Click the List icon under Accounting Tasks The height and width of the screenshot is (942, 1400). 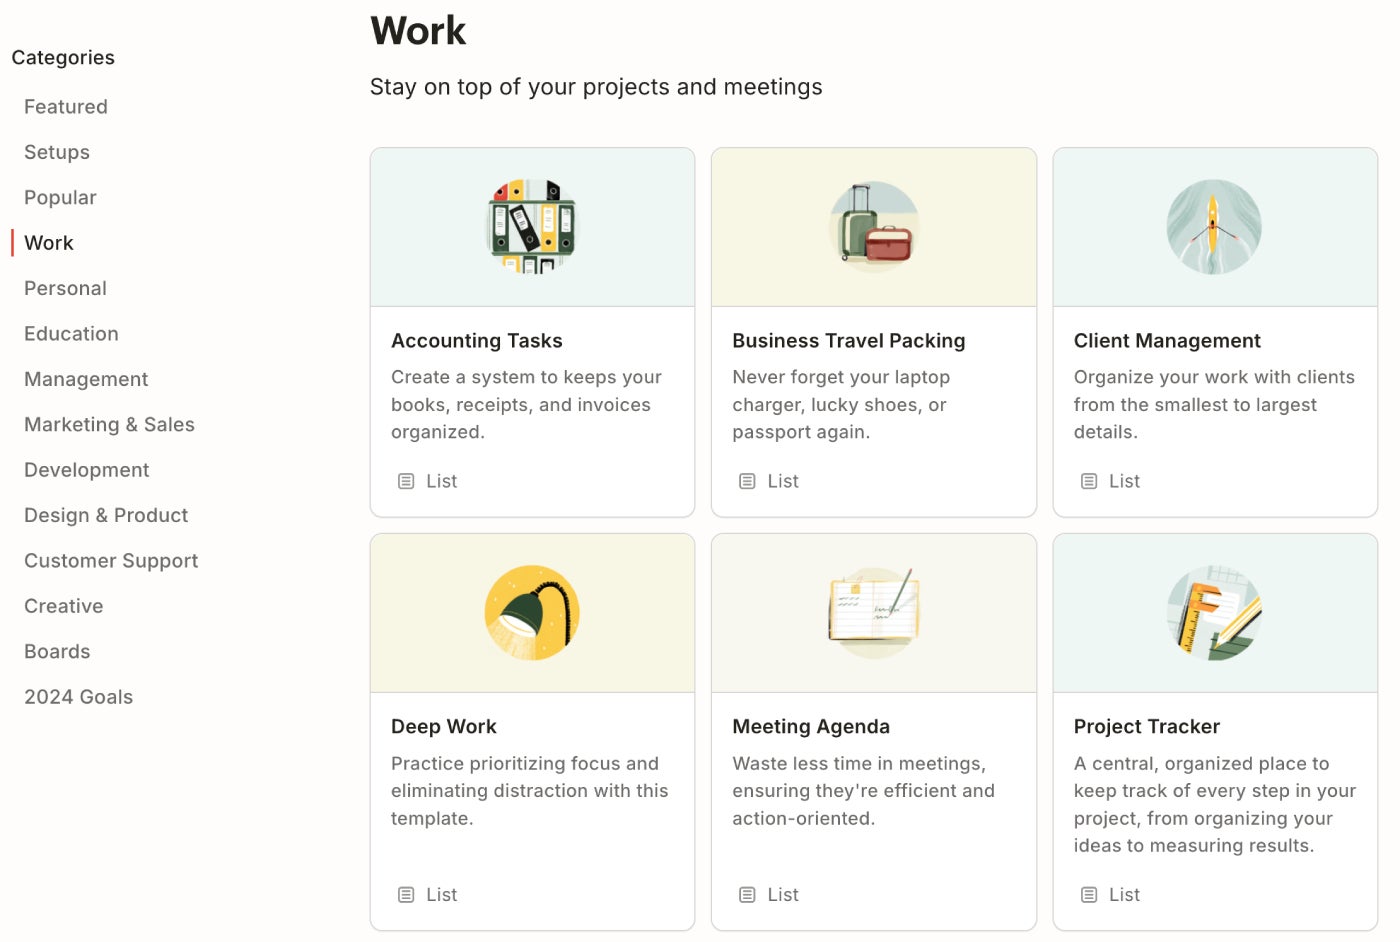click(406, 481)
